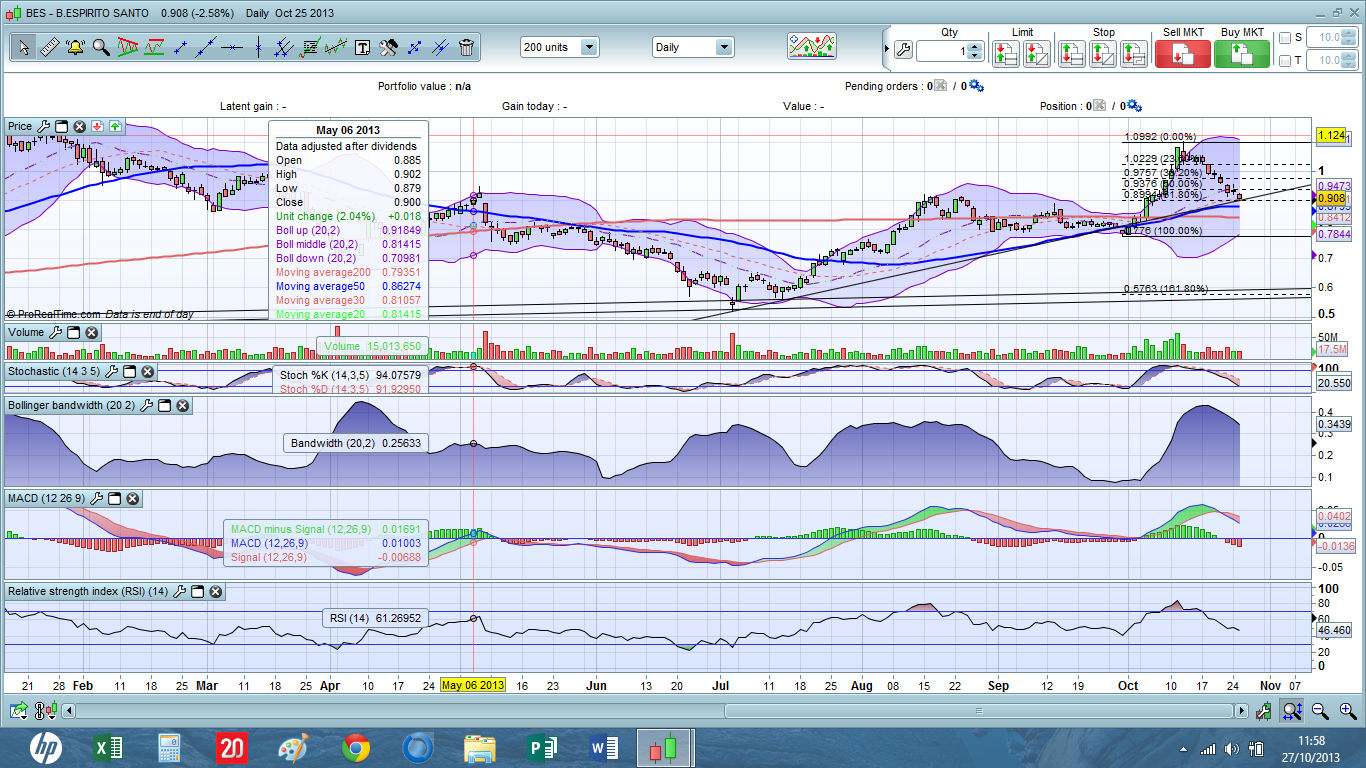Close the MACD indicator panel
This screenshot has height=768, width=1366.
(x=132, y=498)
